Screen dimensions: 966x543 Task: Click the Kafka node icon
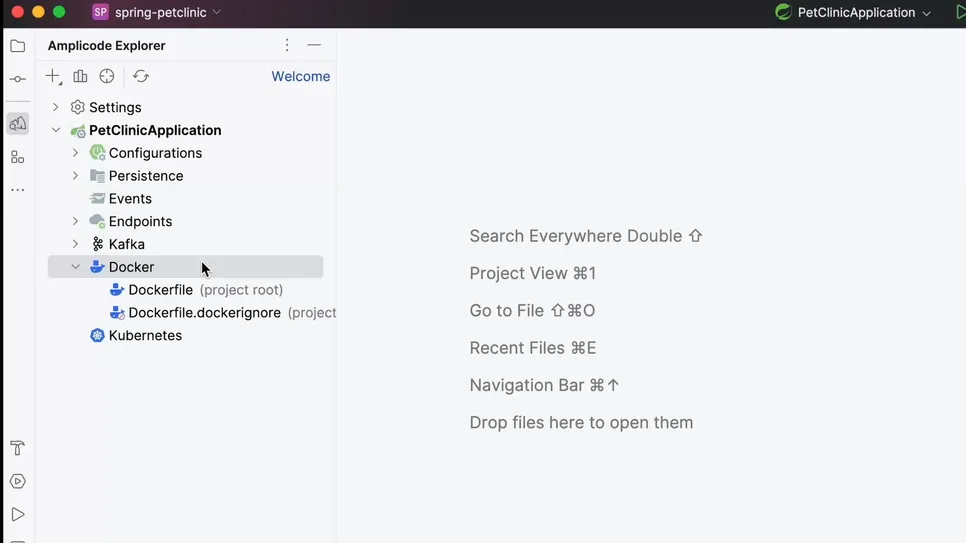point(97,244)
